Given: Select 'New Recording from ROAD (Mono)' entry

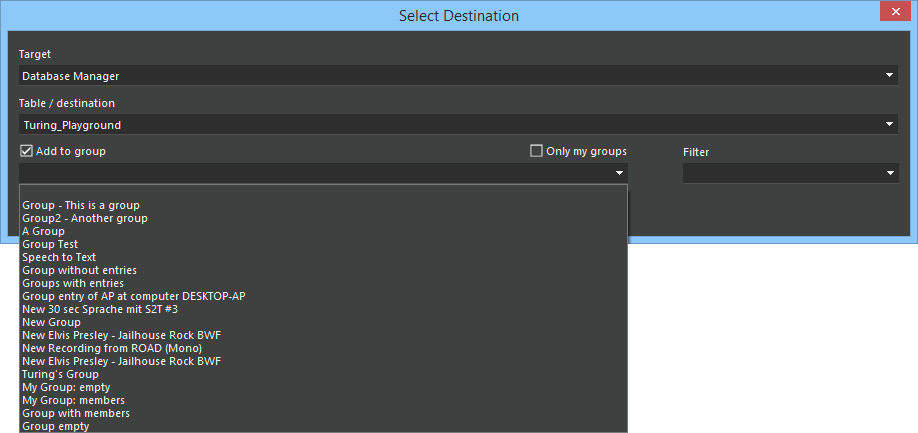Looking at the screenshot, I should coord(112,348).
